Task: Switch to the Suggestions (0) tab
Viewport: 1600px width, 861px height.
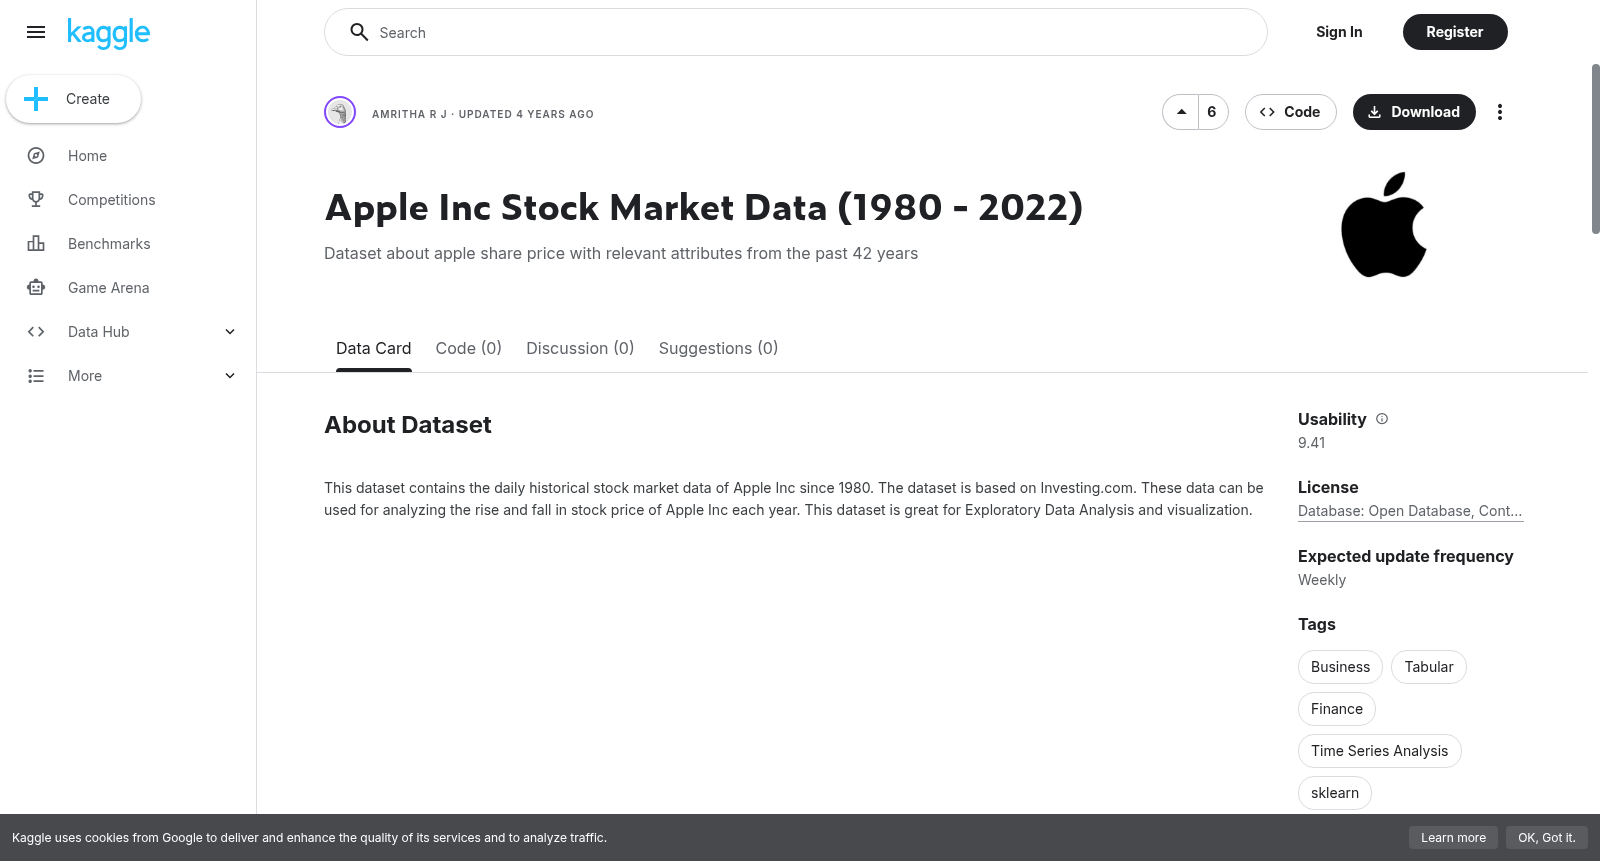Action: coord(718,348)
